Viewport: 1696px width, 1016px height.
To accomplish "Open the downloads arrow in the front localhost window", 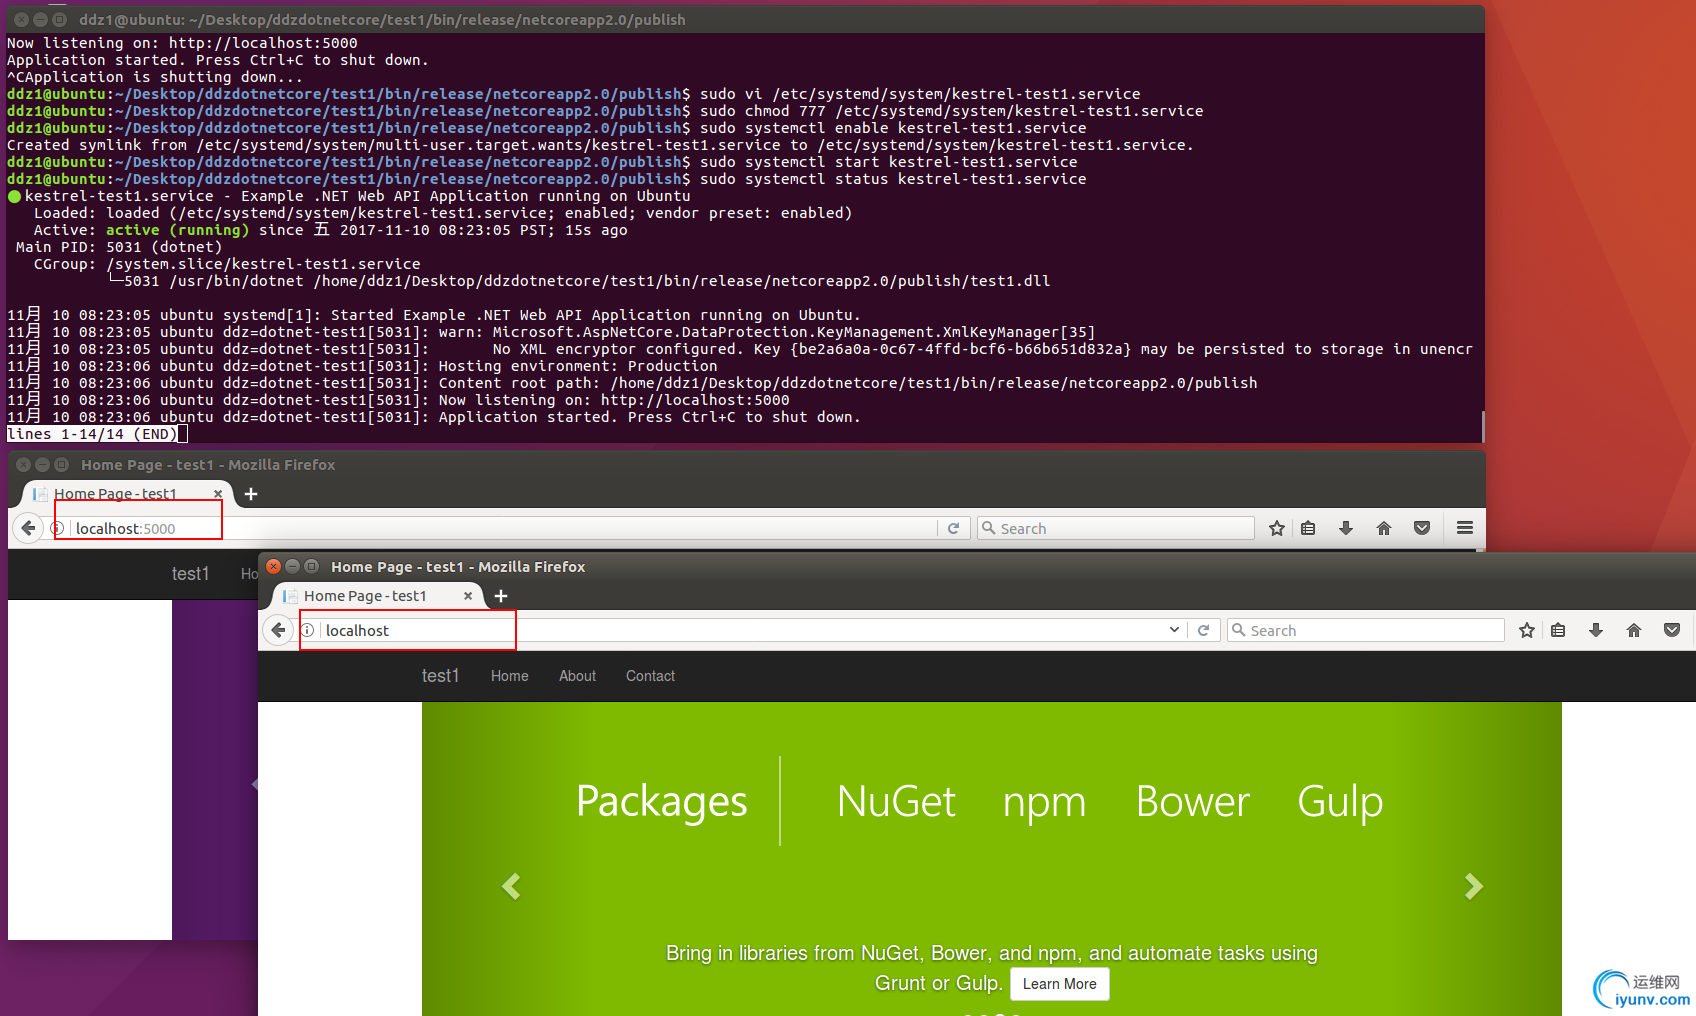I will (x=1596, y=630).
